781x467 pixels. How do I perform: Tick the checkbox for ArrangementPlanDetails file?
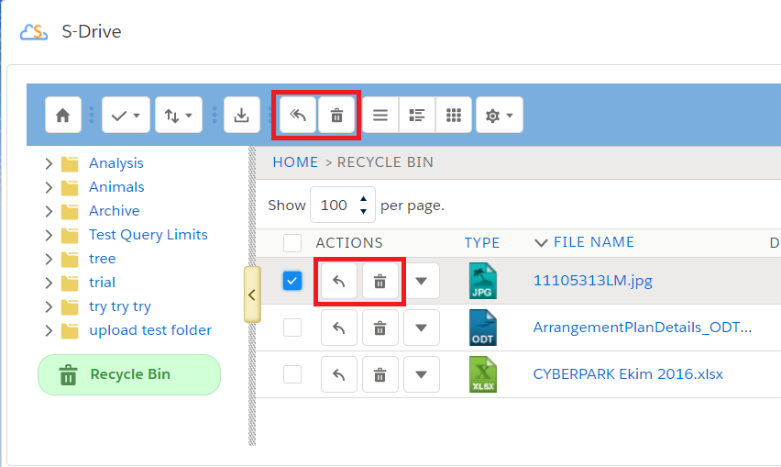point(292,327)
